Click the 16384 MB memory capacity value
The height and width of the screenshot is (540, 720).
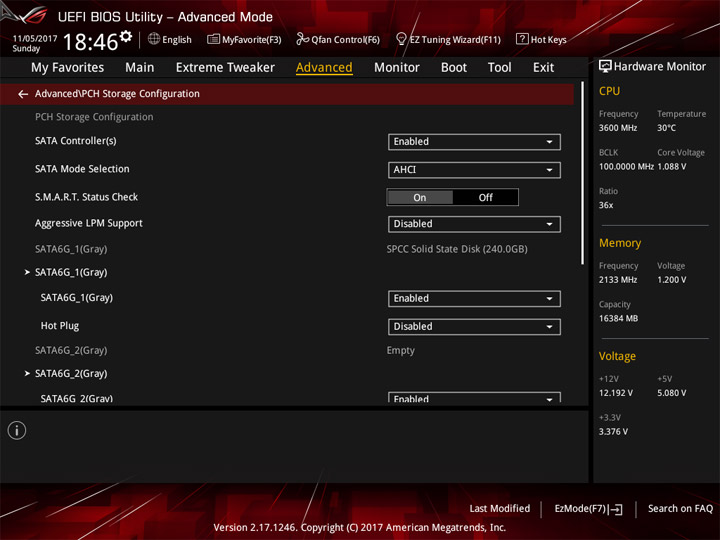point(618,318)
